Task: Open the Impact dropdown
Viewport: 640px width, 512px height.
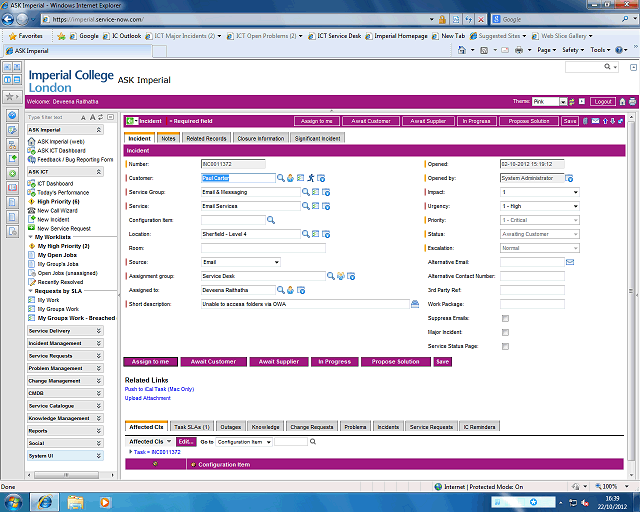Action: (x=540, y=191)
